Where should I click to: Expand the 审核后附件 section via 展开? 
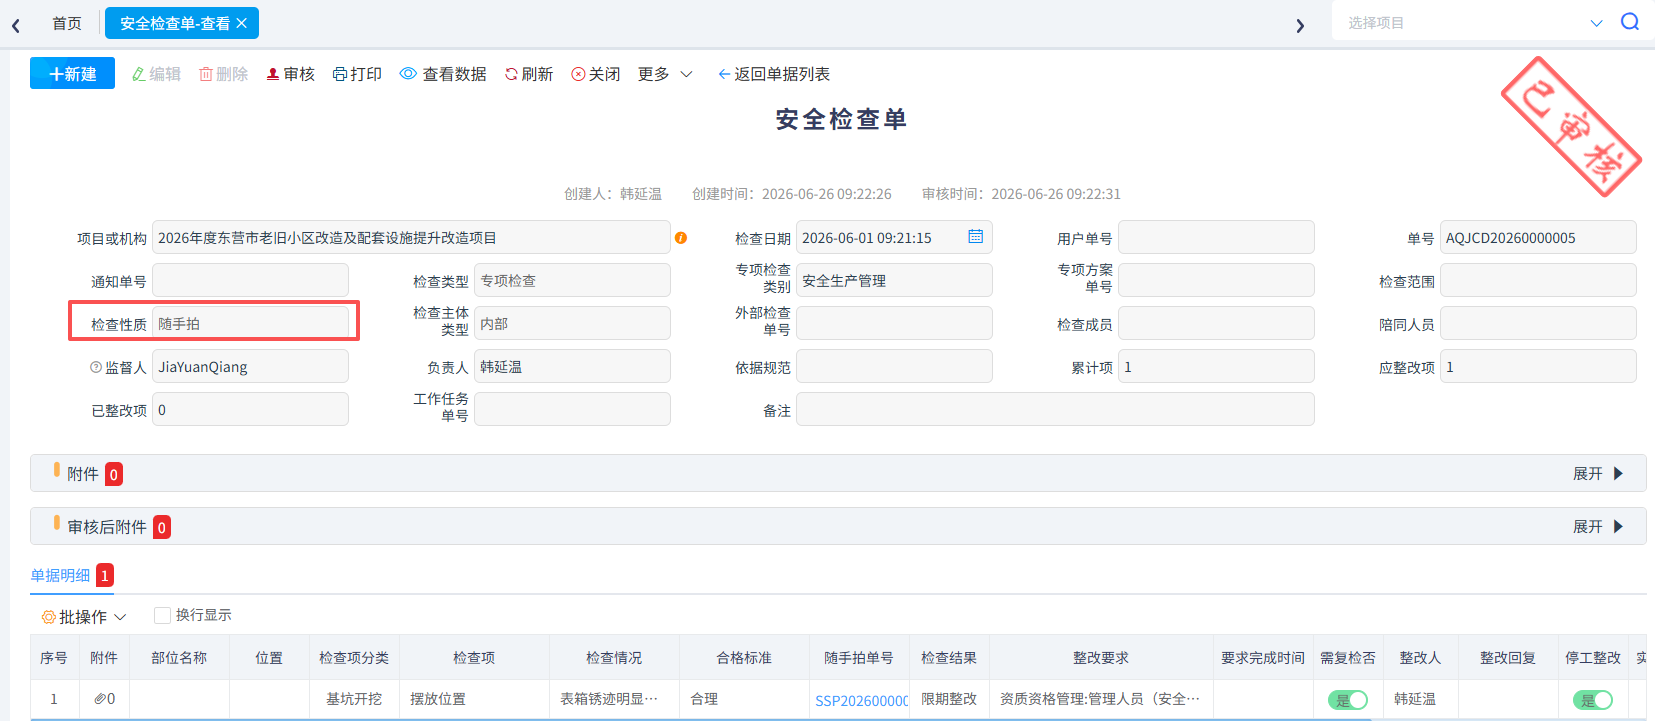coord(1597,527)
